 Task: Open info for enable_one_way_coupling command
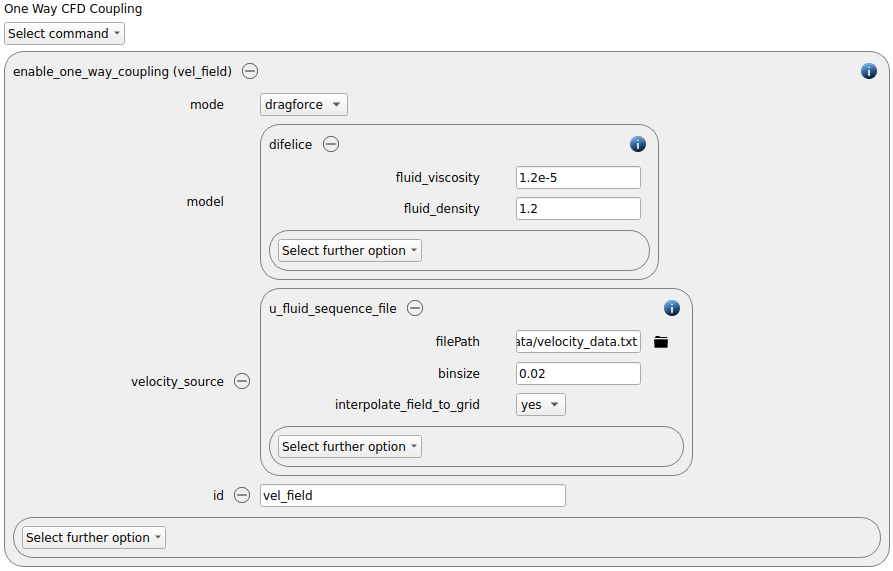point(869,71)
